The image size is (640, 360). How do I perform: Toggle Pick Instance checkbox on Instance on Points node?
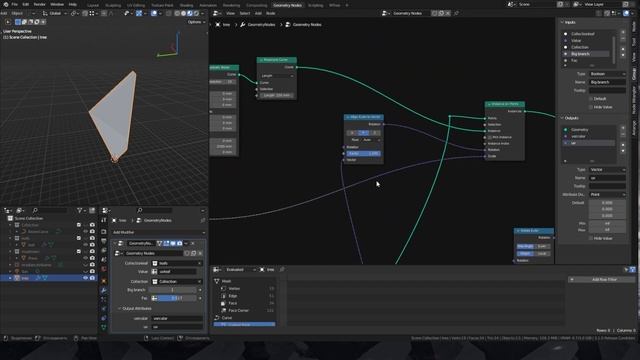click(490, 137)
